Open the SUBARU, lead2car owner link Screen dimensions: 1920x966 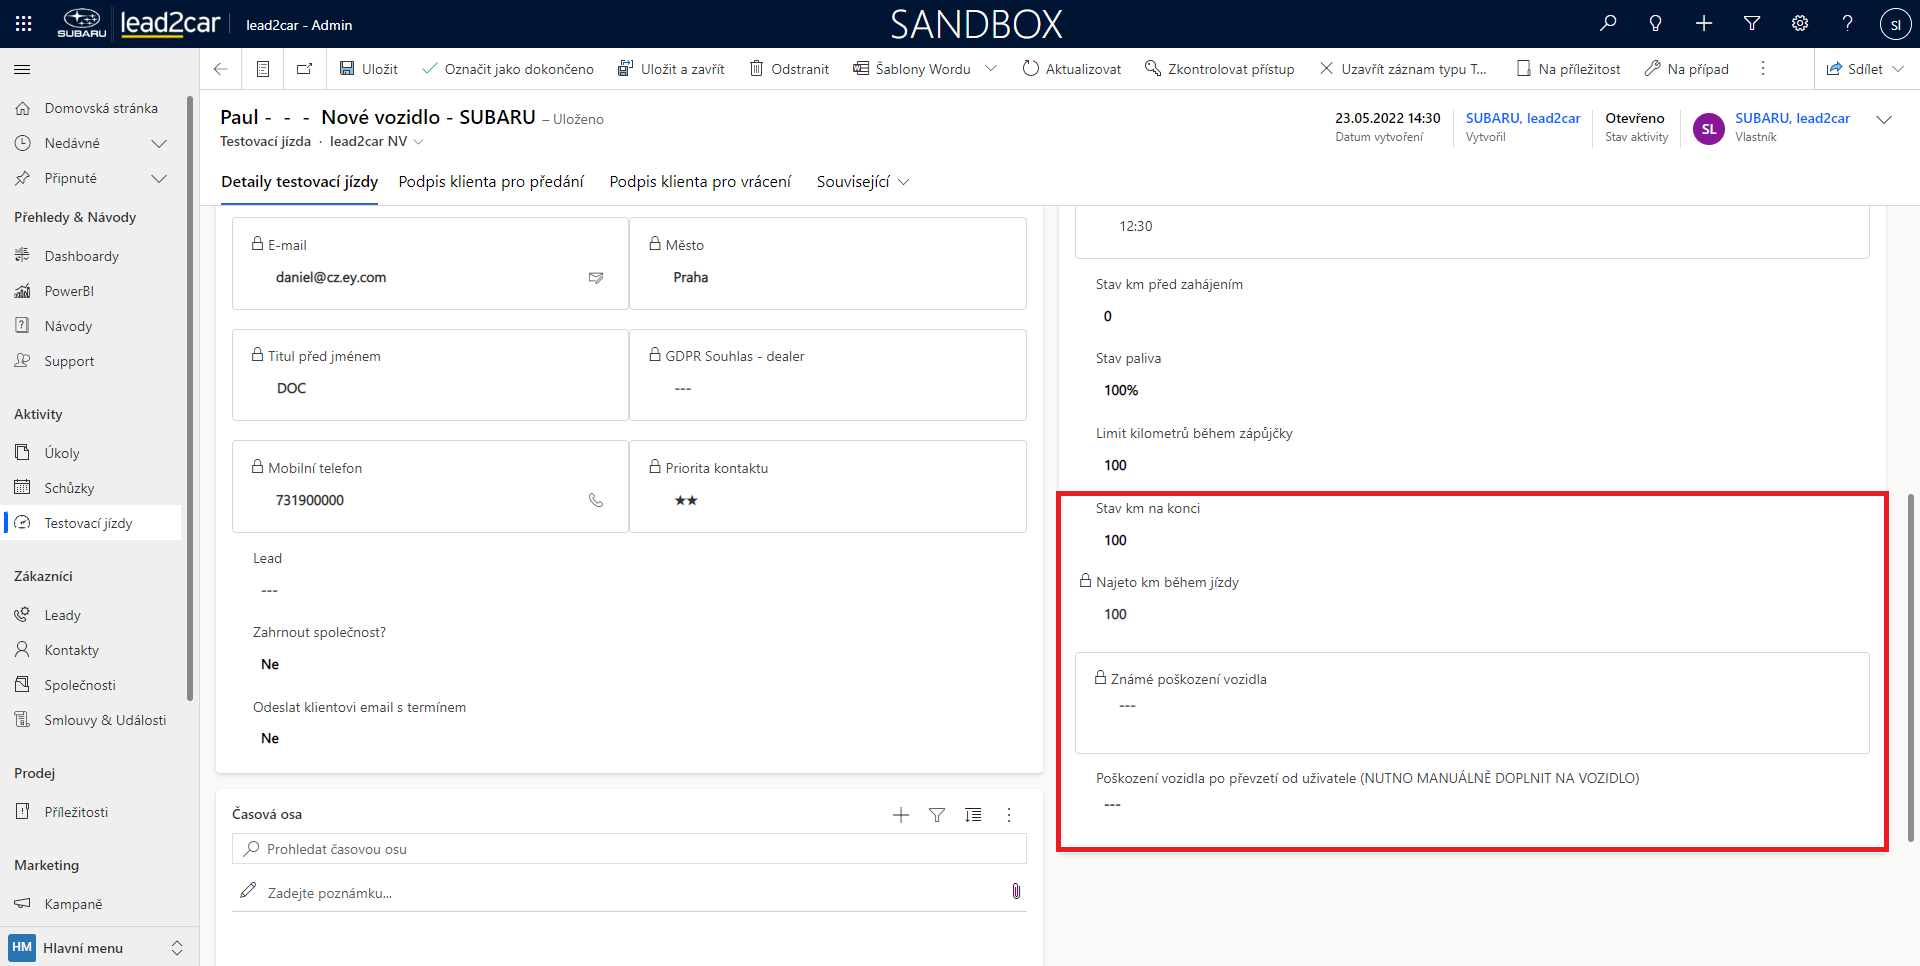(x=1791, y=118)
